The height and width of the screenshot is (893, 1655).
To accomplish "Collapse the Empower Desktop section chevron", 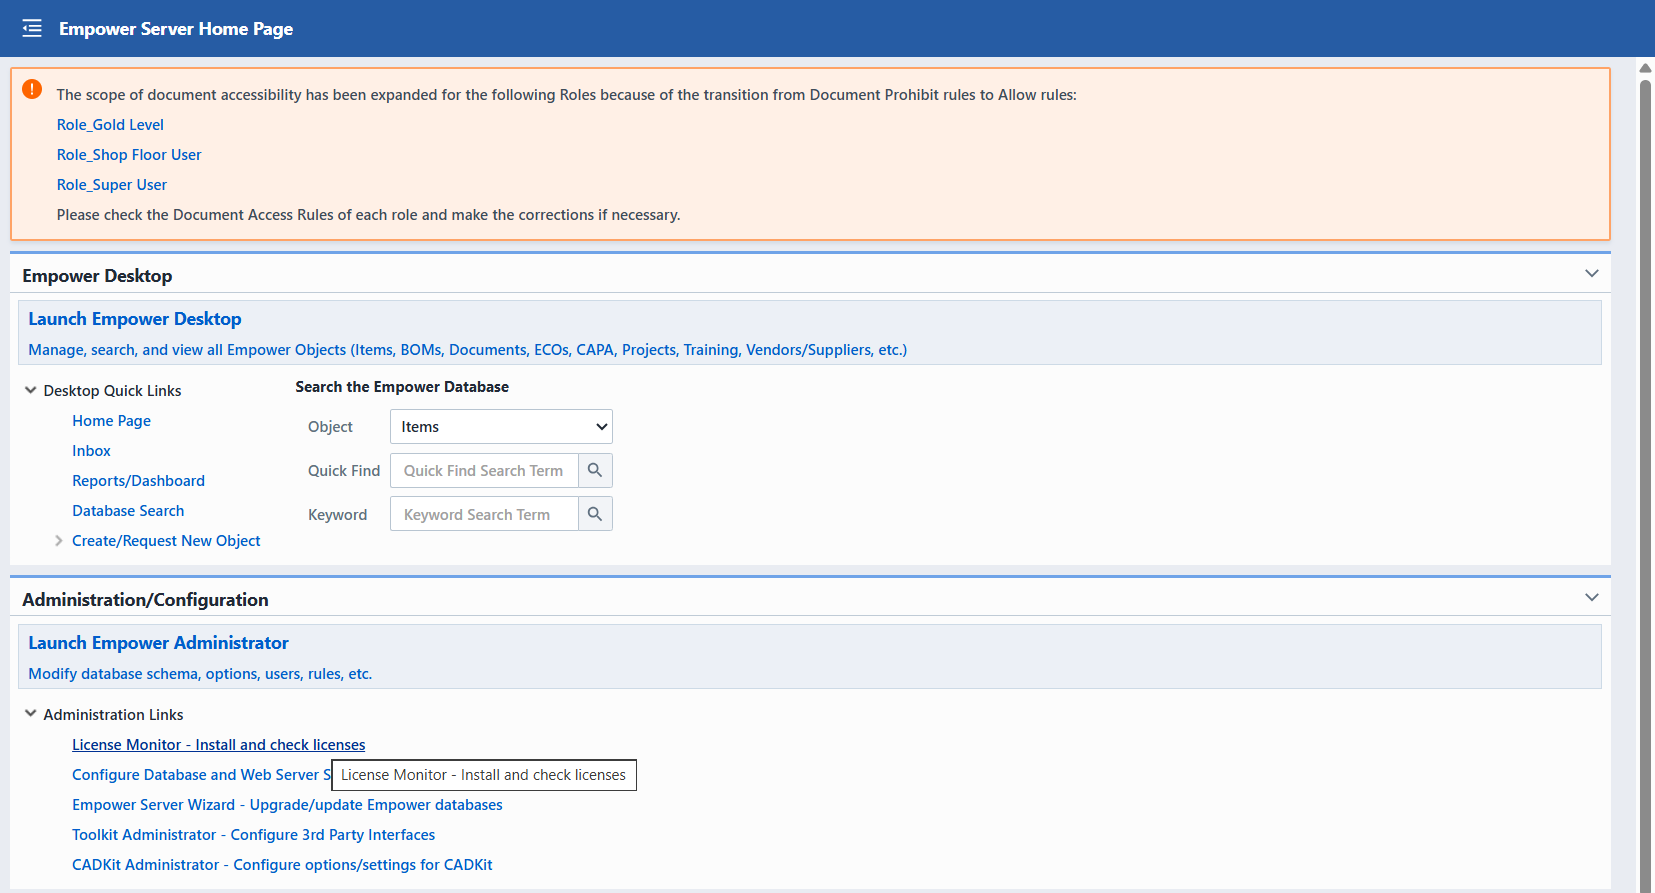I will 1592,273.
